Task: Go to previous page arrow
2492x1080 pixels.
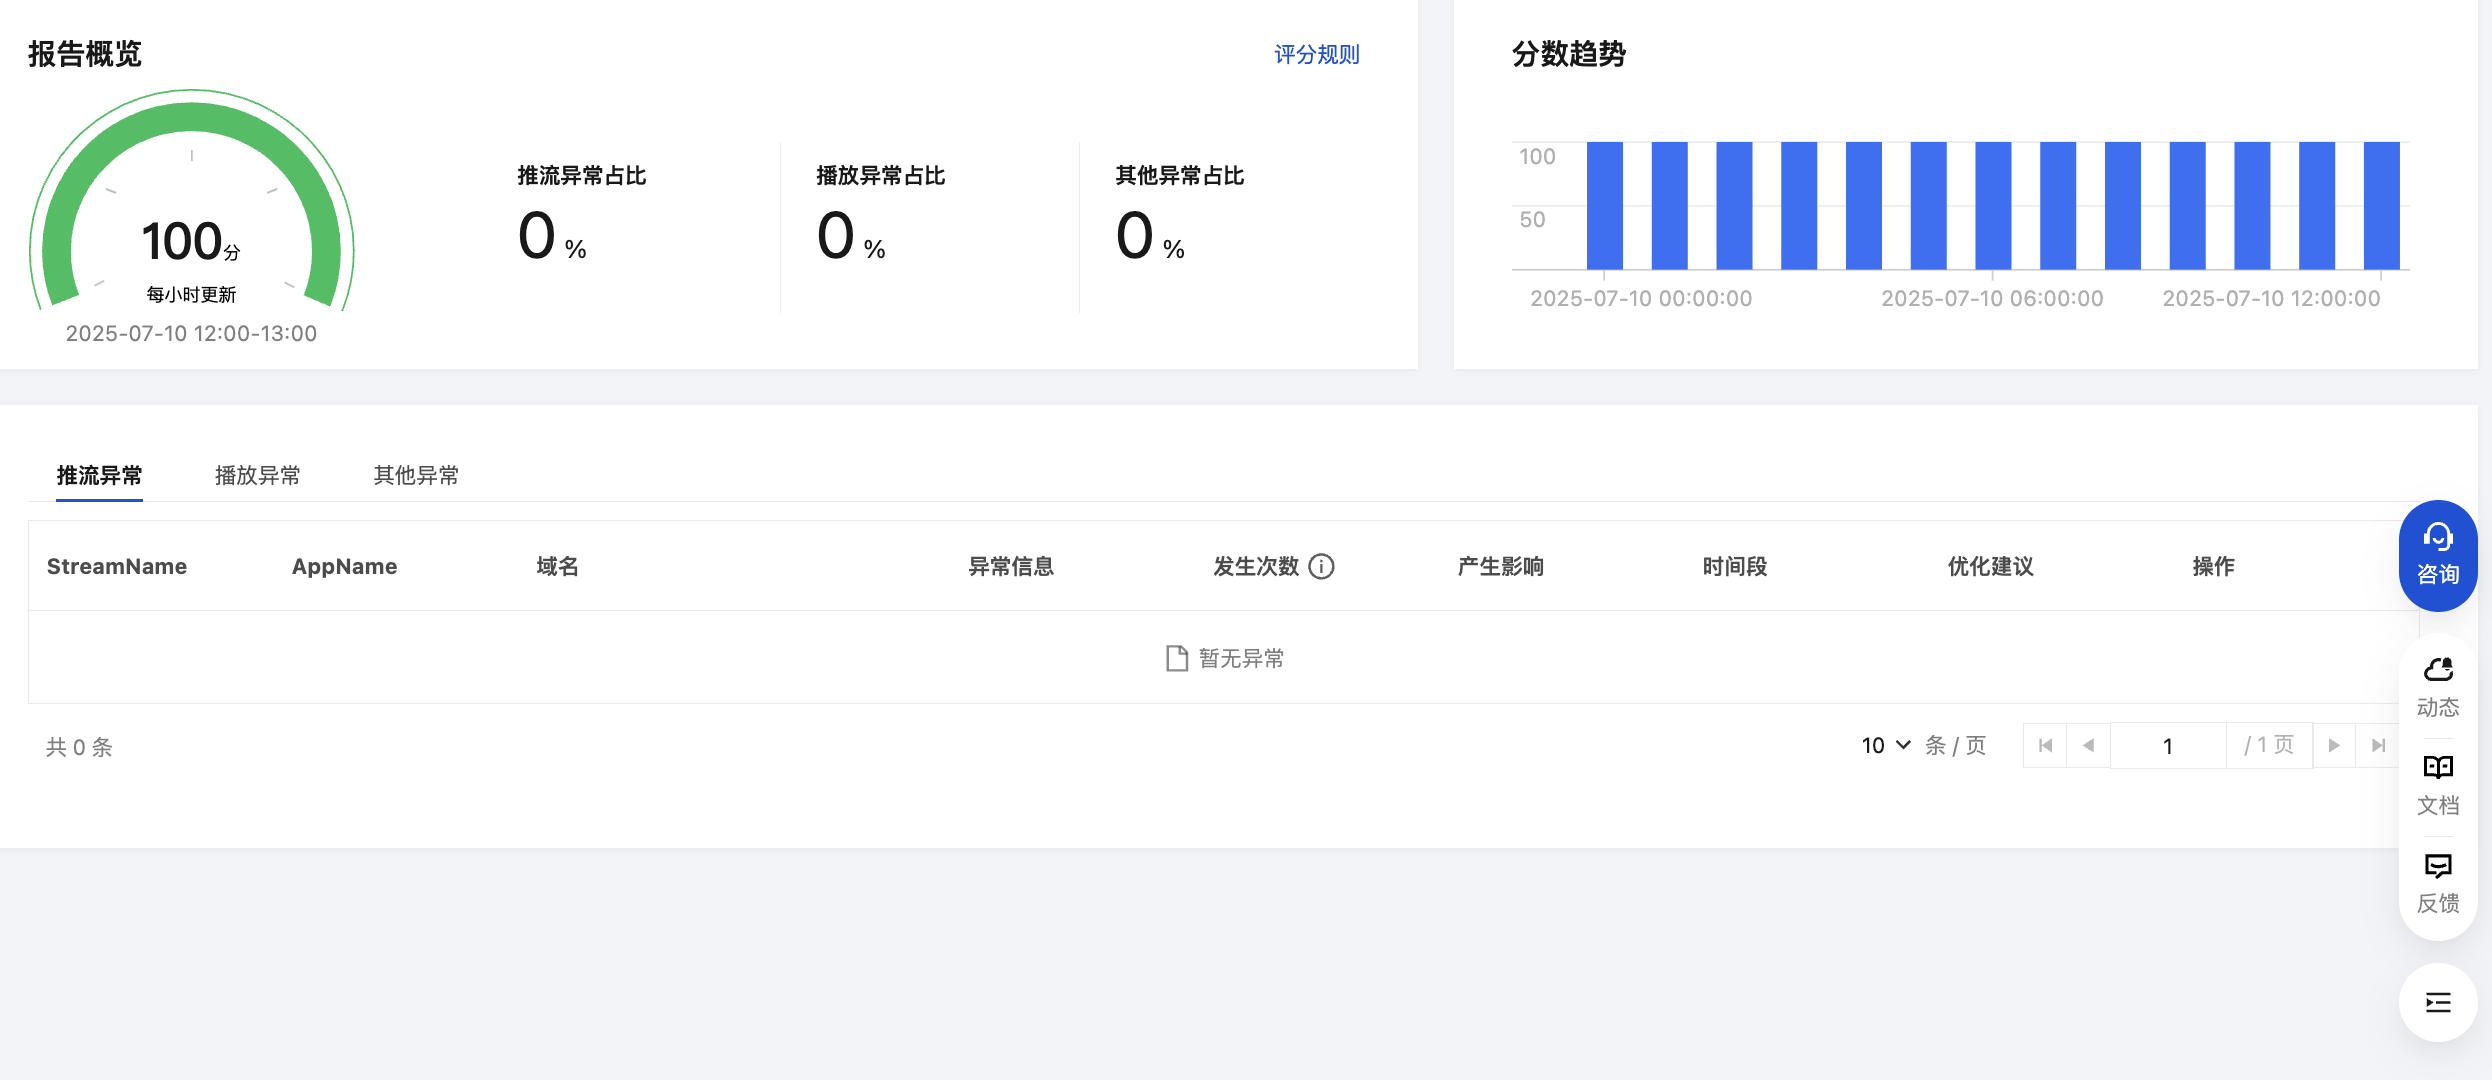Action: pyautogui.click(x=2088, y=746)
